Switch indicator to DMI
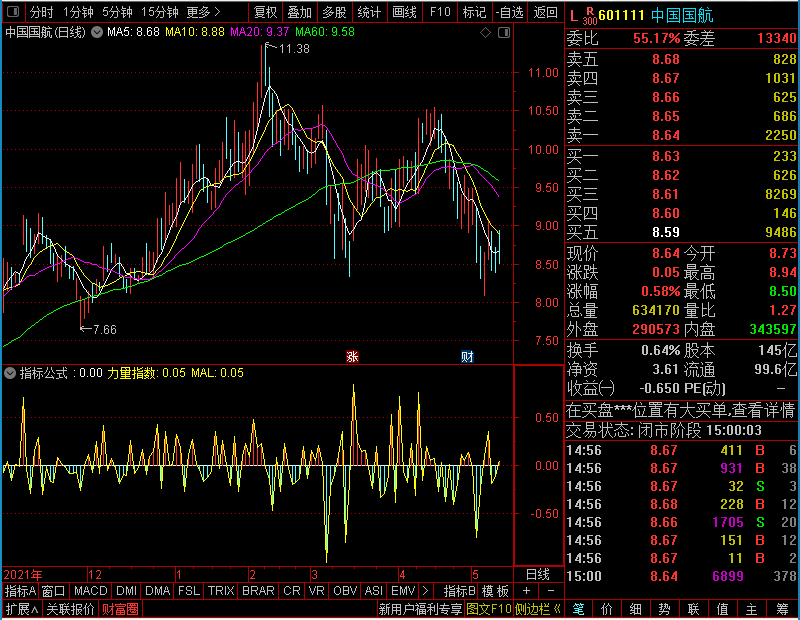 (126, 591)
